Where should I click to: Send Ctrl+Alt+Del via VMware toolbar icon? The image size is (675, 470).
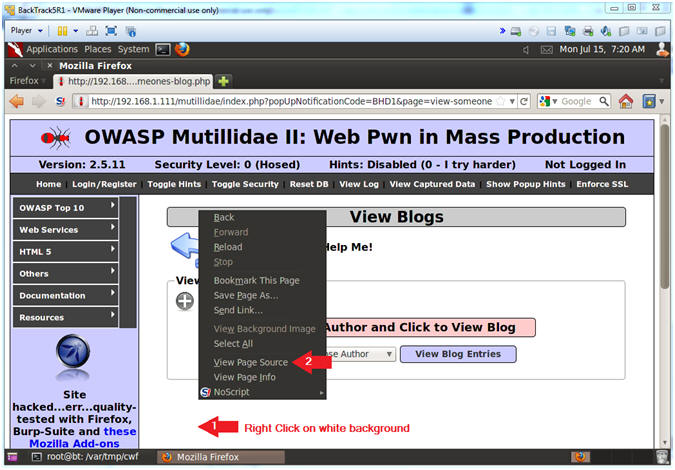click(x=92, y=31)
